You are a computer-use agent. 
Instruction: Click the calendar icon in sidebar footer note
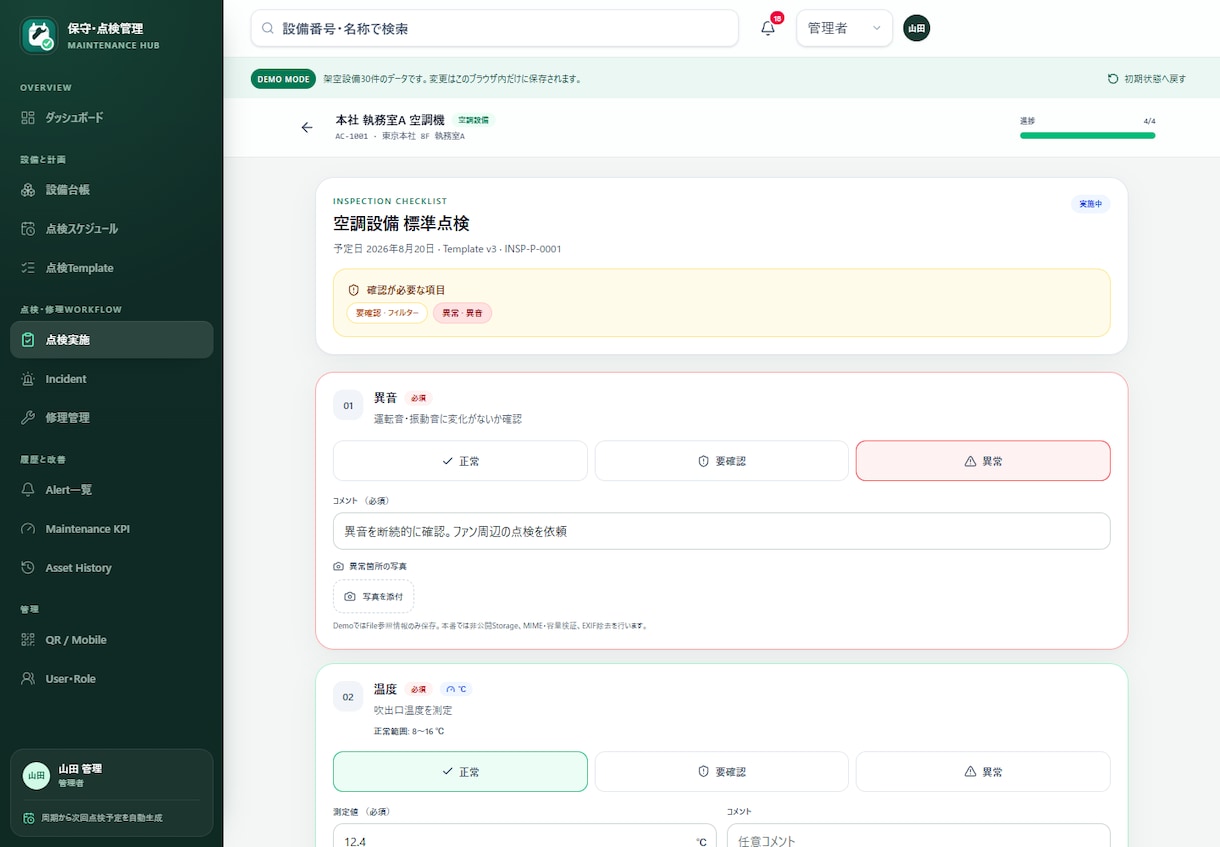[29, 818]
